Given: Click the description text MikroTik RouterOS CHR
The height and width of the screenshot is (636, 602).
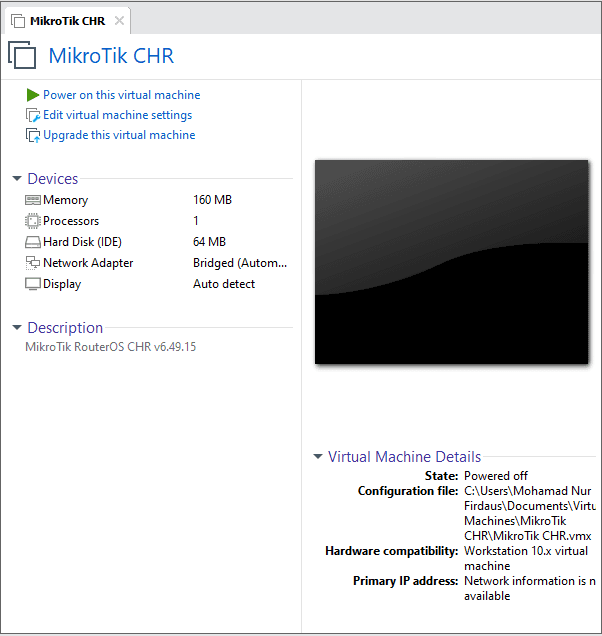Looking at the screenshot, I should tap(110, 347).
